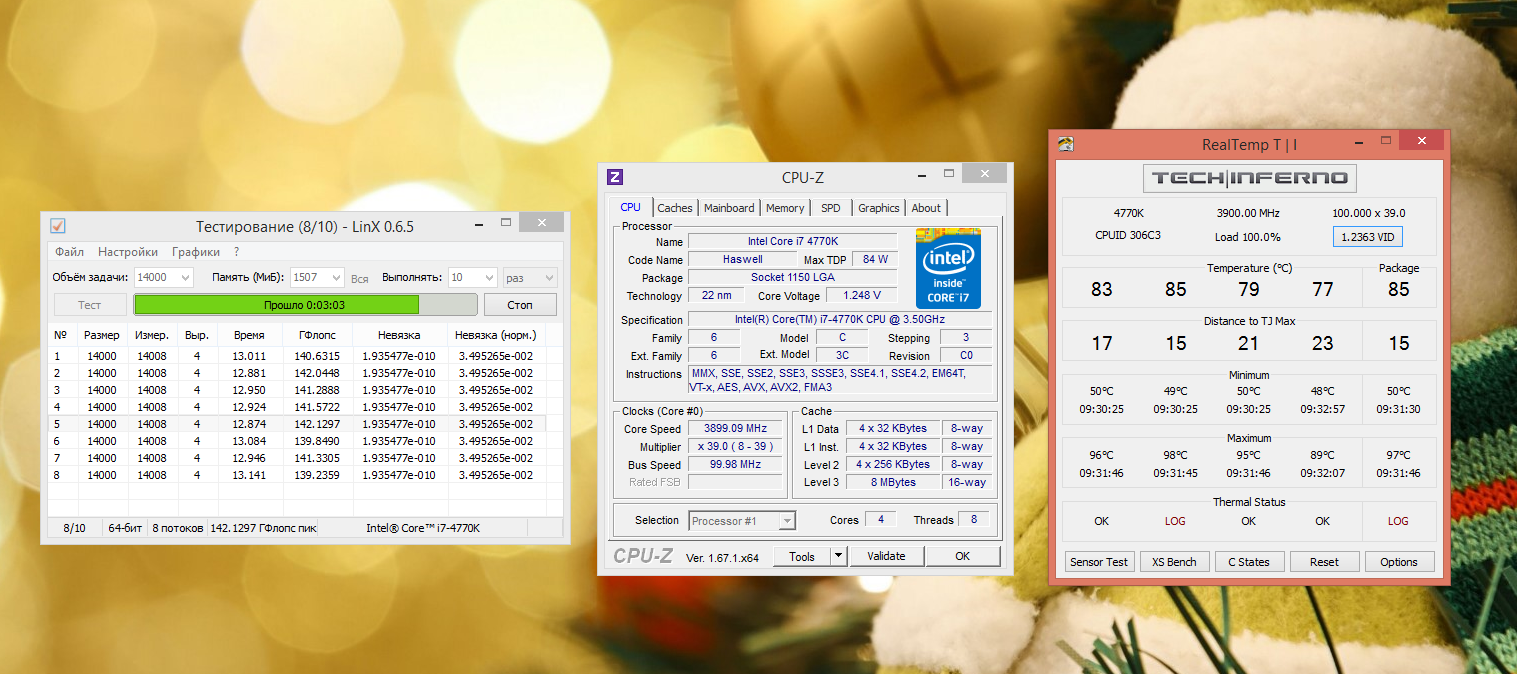This screenshot has width=1517, height=674.
Task: Stop the test with the Стоп button
Action: click(520, 305)
